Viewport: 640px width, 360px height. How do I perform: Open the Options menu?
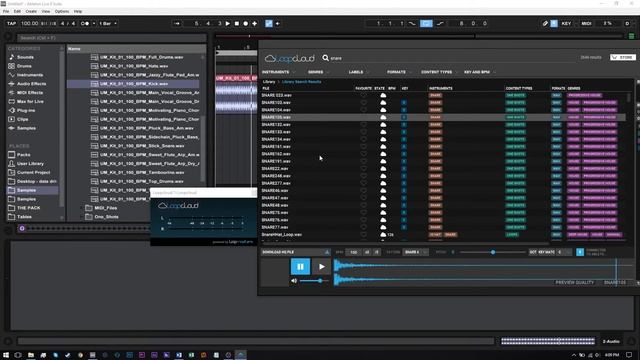point(62,11)
